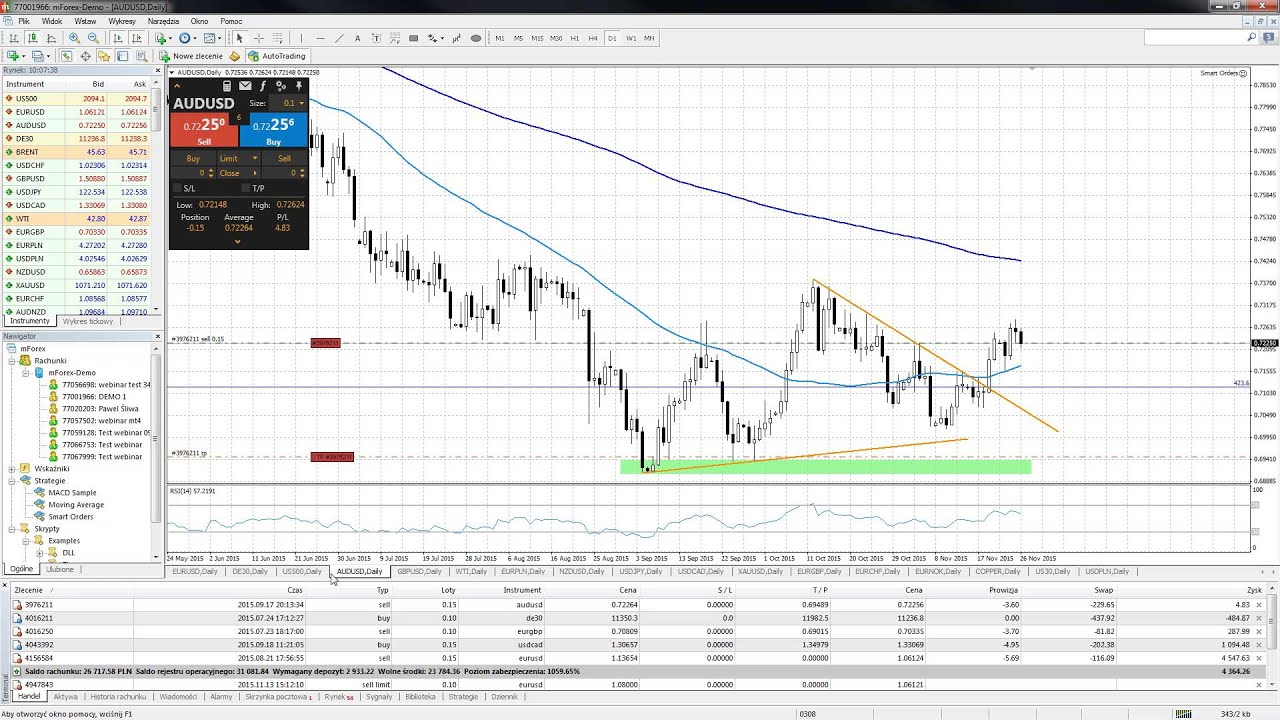Click the pending Sell limit button
Viewport: 1280px width, 720px height.
(x=284, y=158)
